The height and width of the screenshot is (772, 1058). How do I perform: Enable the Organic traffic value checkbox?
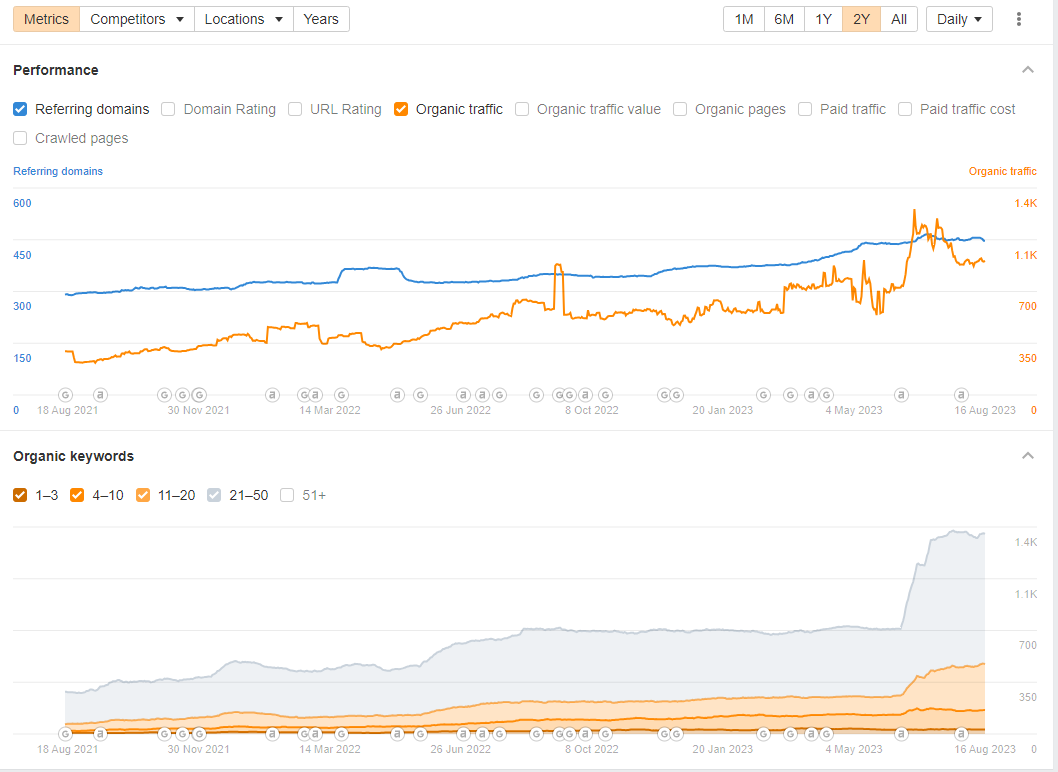[x=522, y=109]
